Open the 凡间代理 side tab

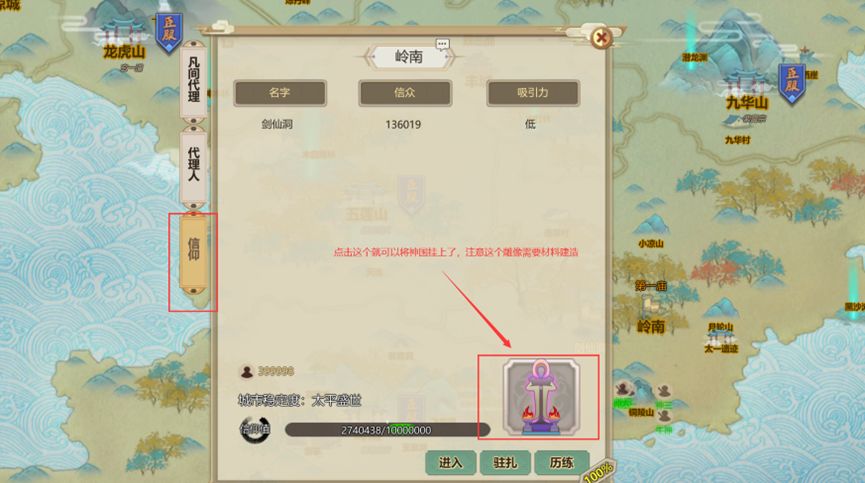193,80
